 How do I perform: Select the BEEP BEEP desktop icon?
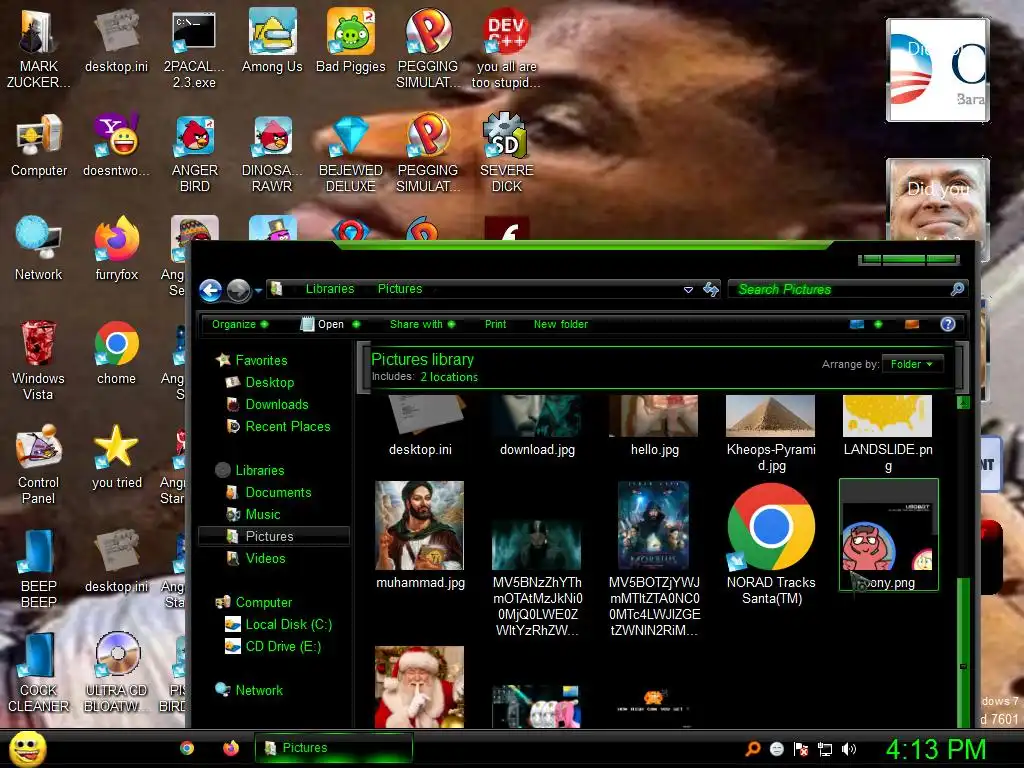click(x=39, y=569)
